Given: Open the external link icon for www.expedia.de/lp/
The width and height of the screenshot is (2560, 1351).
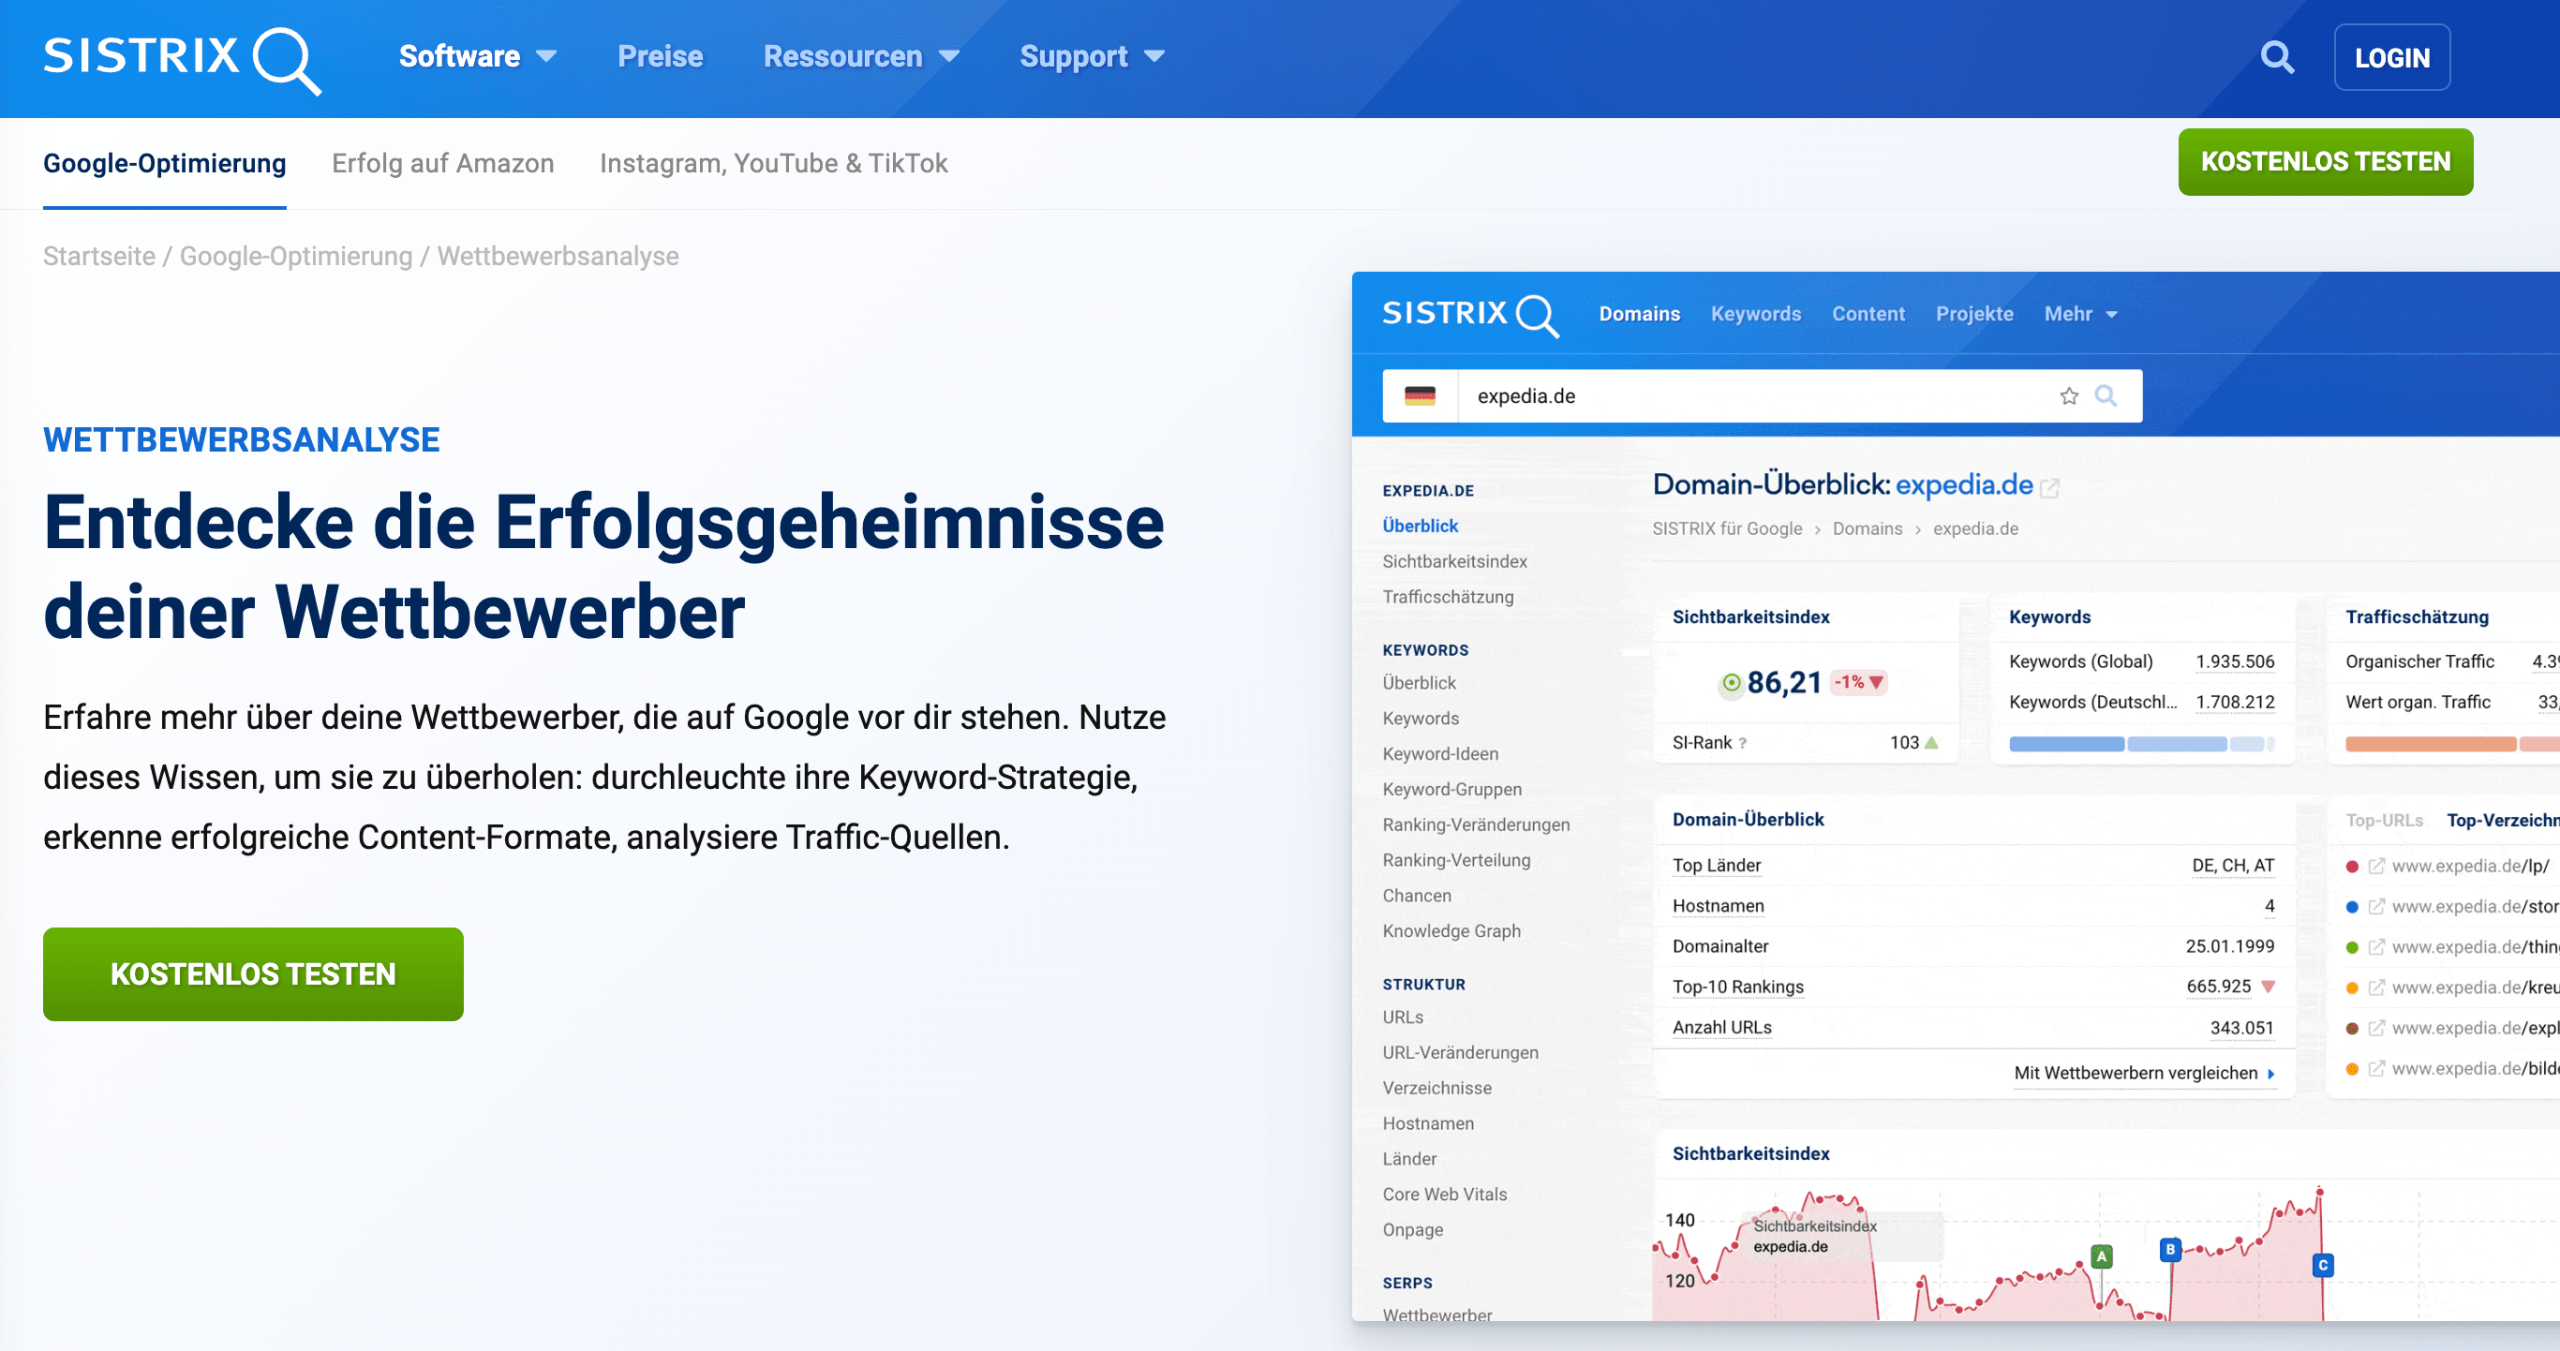Looking at the screenshot, I should [x=2377, y=866].
